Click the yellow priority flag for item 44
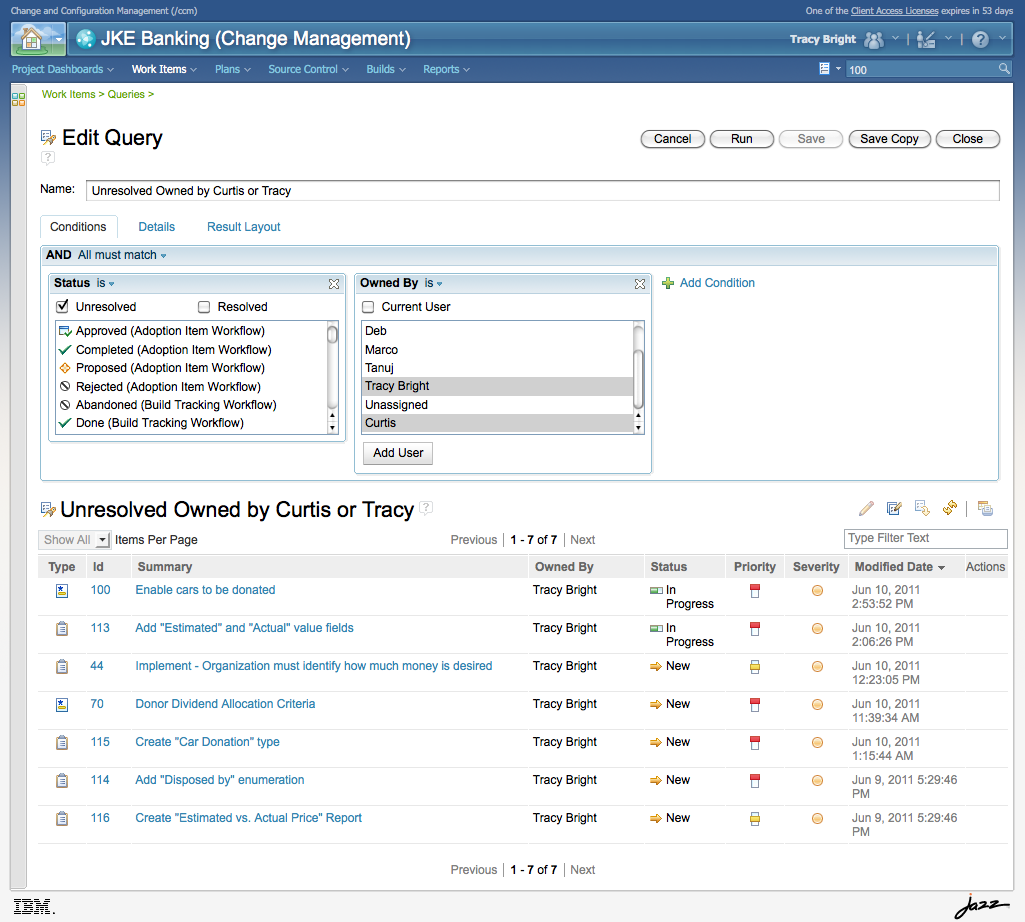The height and width of the screenshot is (922, 1025). point(755,667)
